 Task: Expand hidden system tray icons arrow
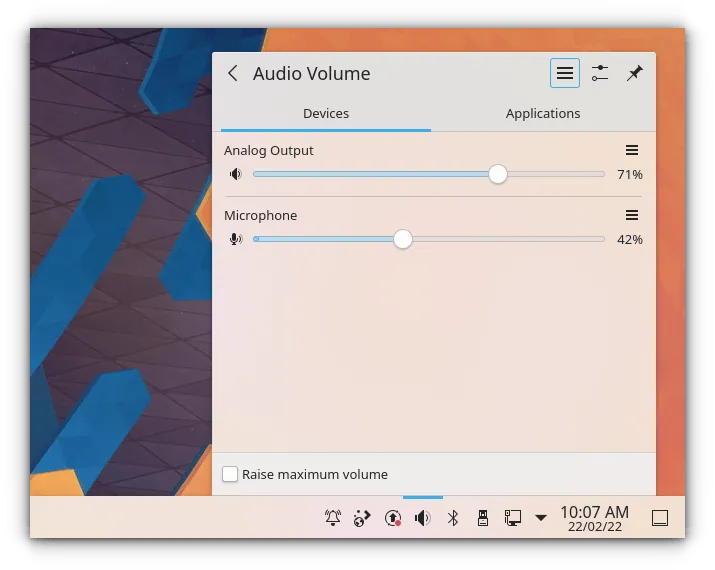coord(541,518)
